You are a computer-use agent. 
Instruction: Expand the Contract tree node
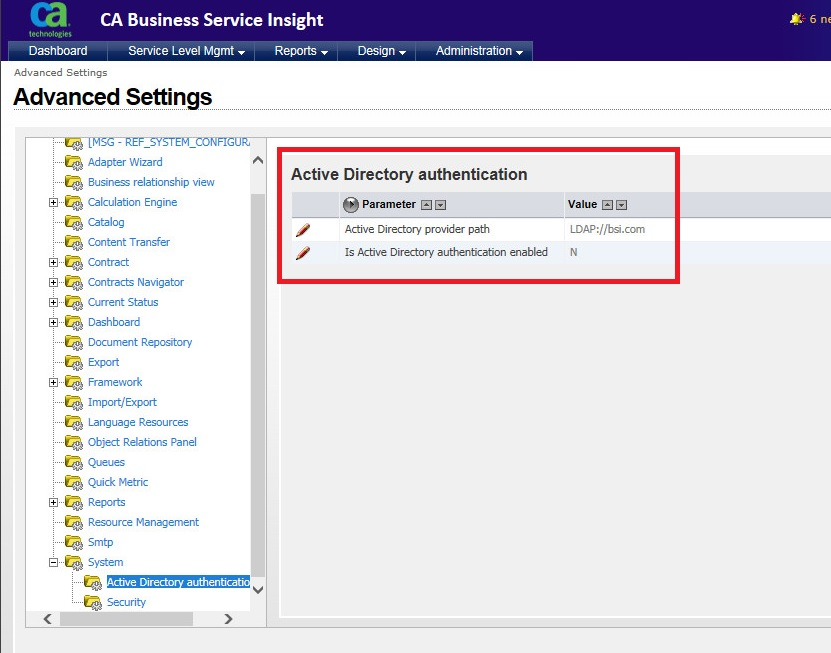[53, 262]
